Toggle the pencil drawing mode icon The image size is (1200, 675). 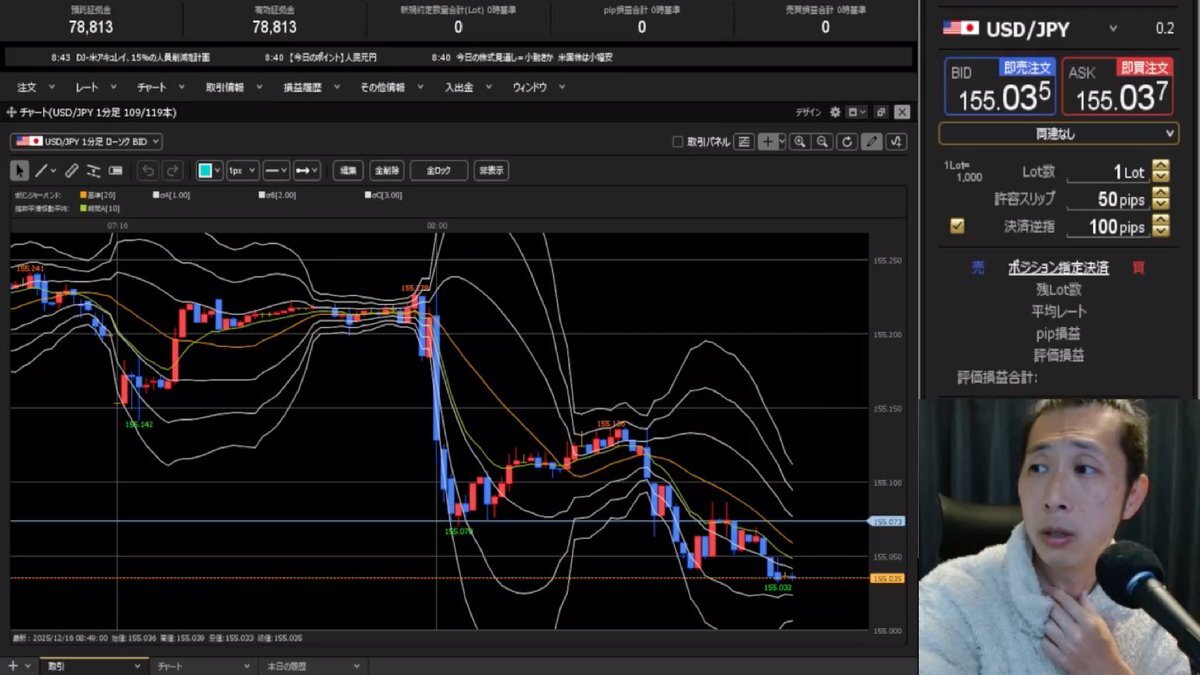click(872, 142)
